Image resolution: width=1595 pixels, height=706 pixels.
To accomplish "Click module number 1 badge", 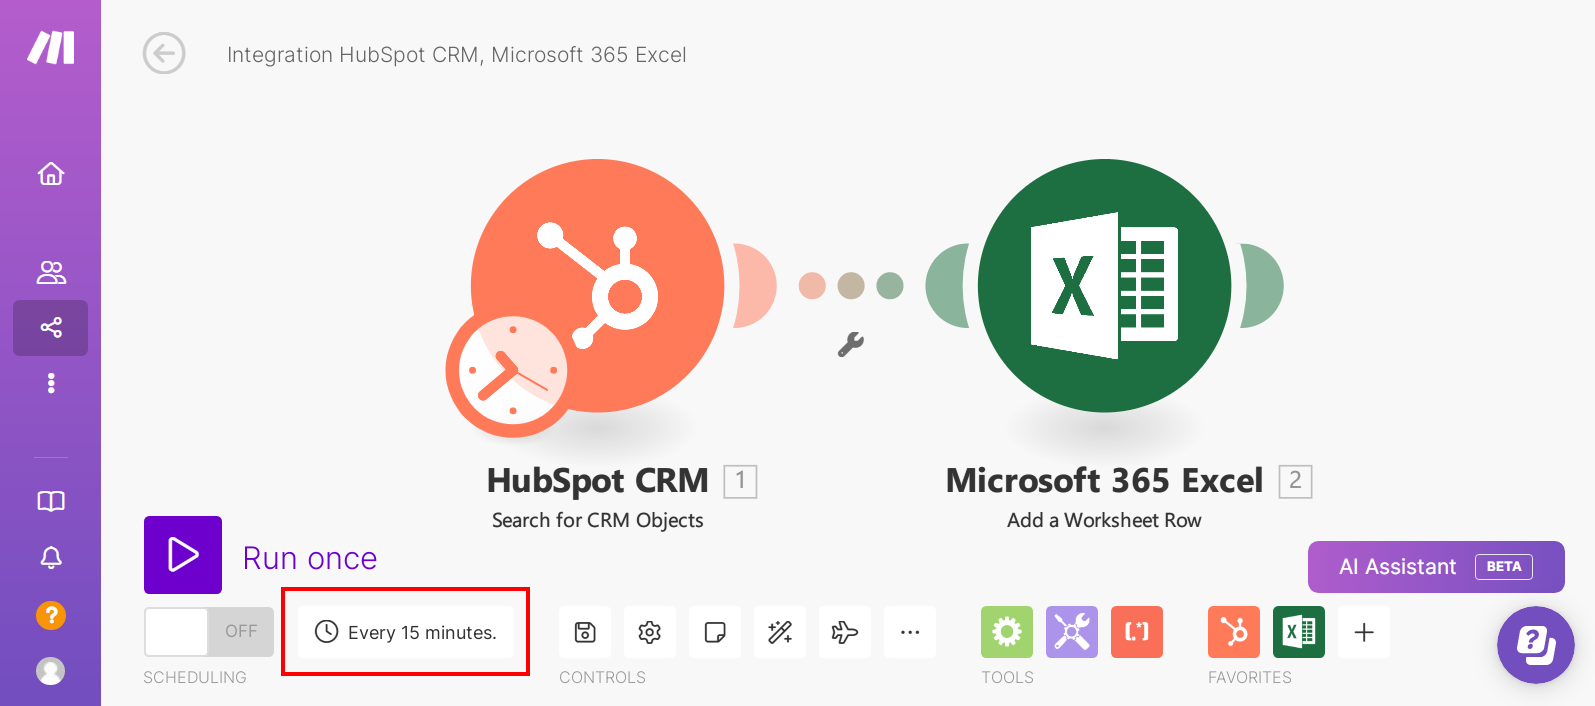I will point(740,481).
